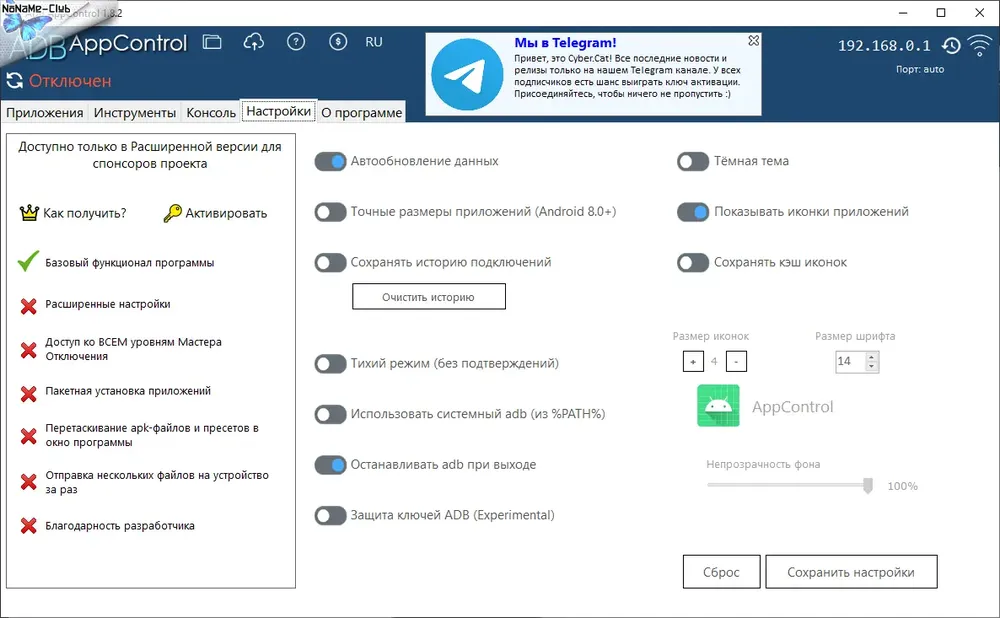
Task: Click the red cross beside Доступ ко ВСЕМ уровням
Action: tap(28, 349)
